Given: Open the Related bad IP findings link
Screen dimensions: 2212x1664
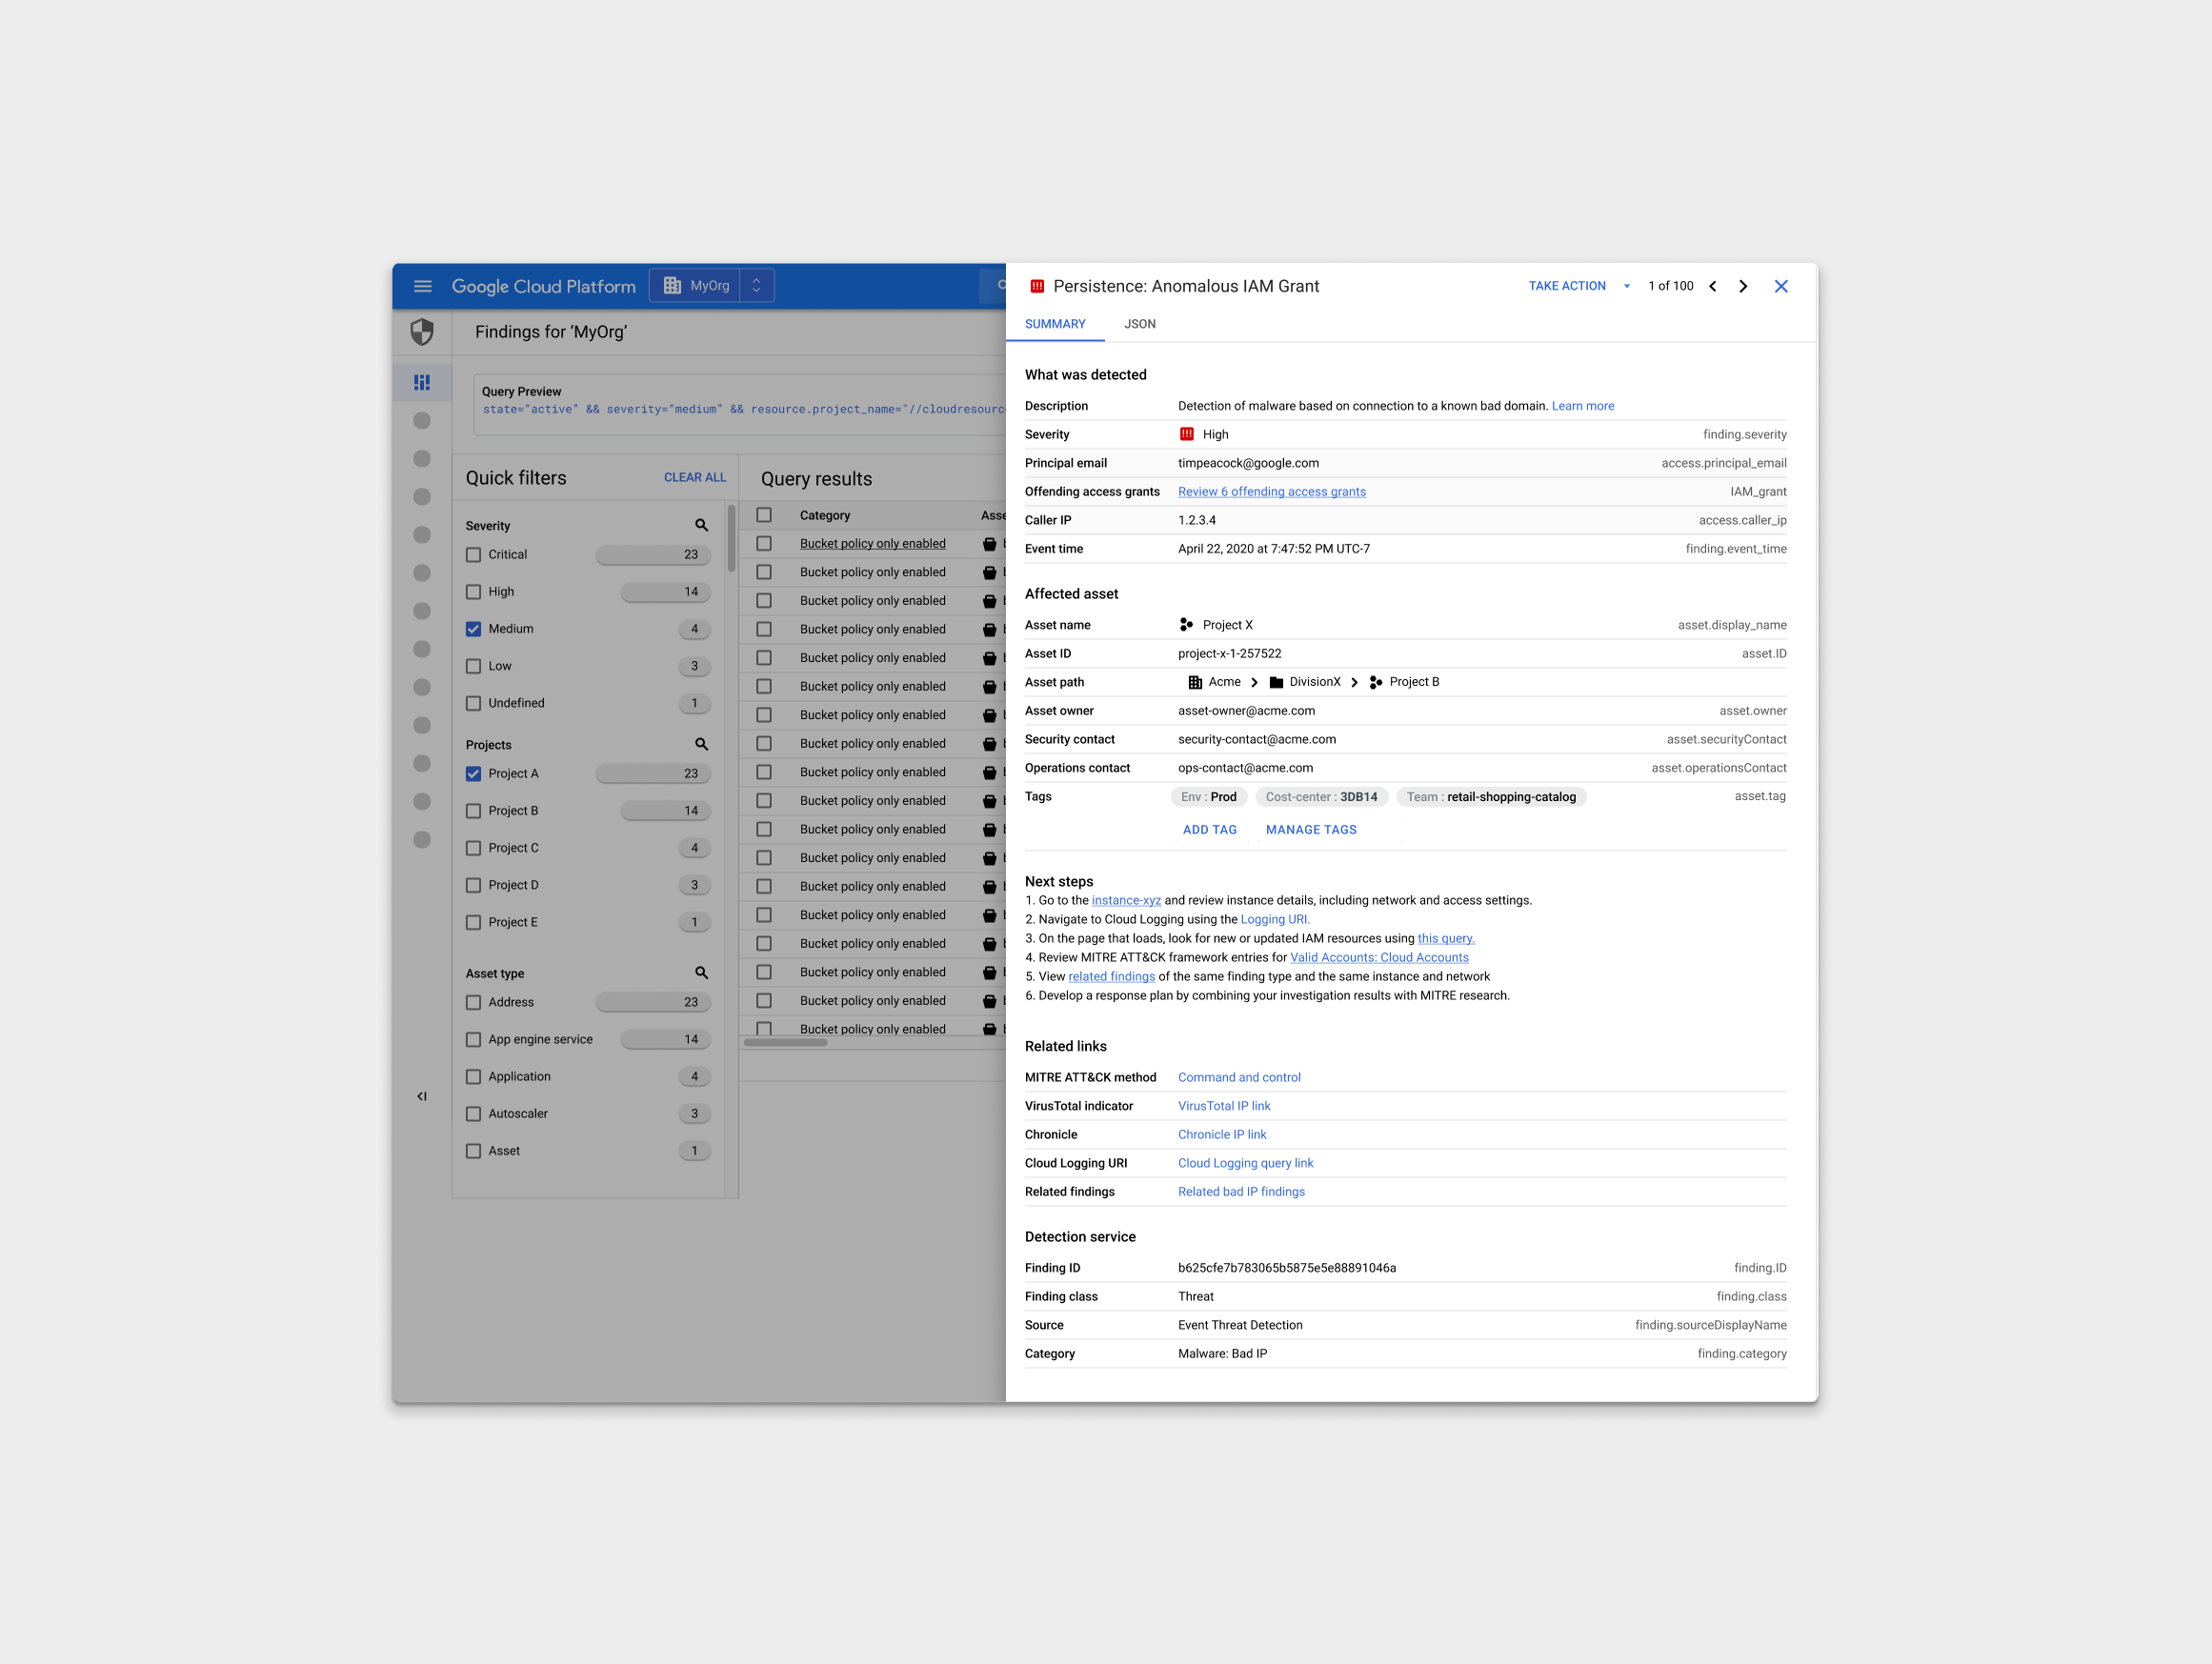Looking at the screenshot, I should pyautogui.click(x=1241, y=1192).
